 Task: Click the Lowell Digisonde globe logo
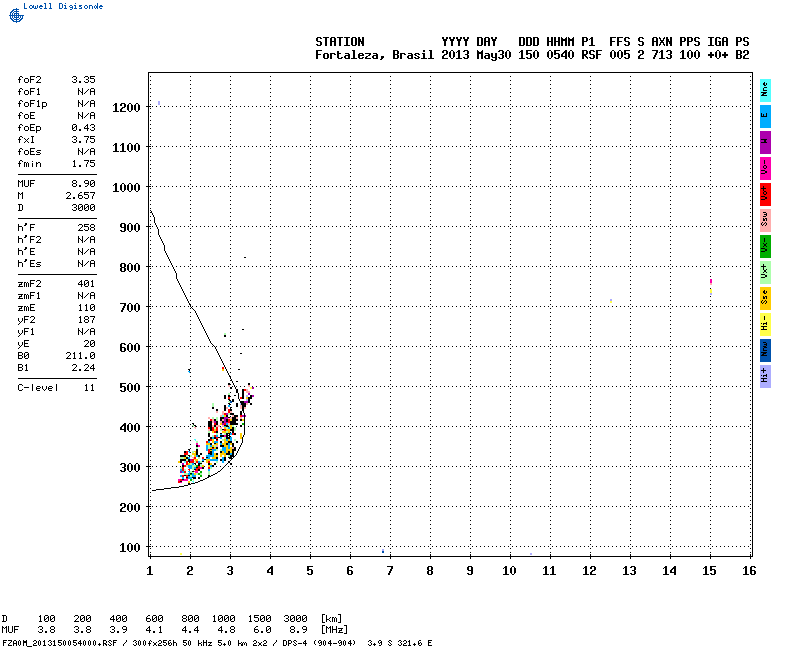coord(16,16)
